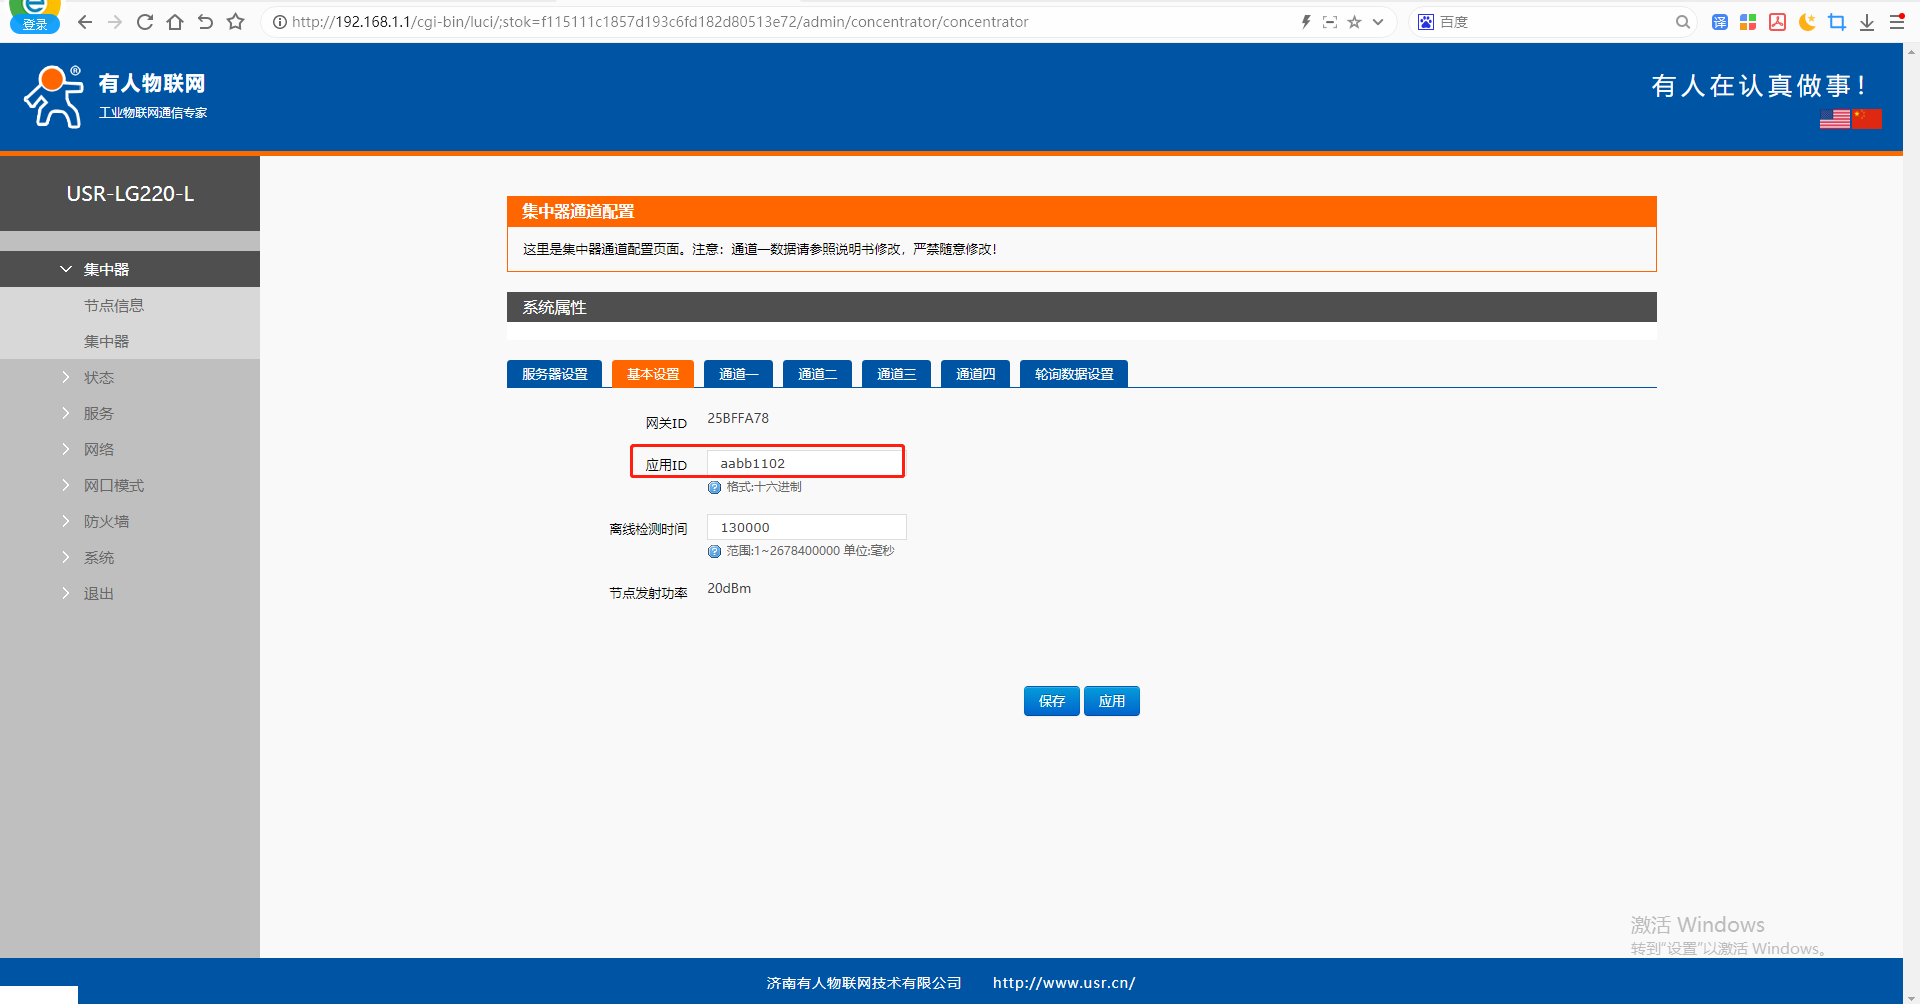Open the colorful apps grid icon

click(1748, 22)
